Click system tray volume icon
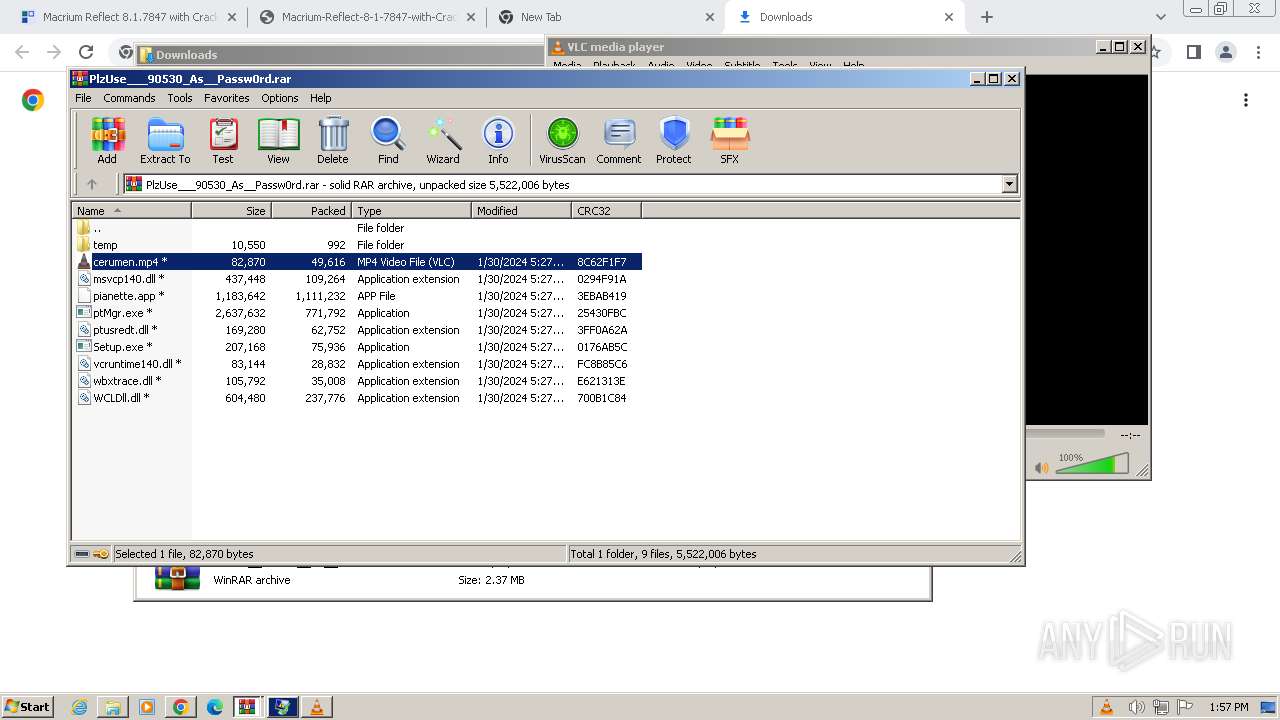The image size is (1280, 720). pos(1137,707)
